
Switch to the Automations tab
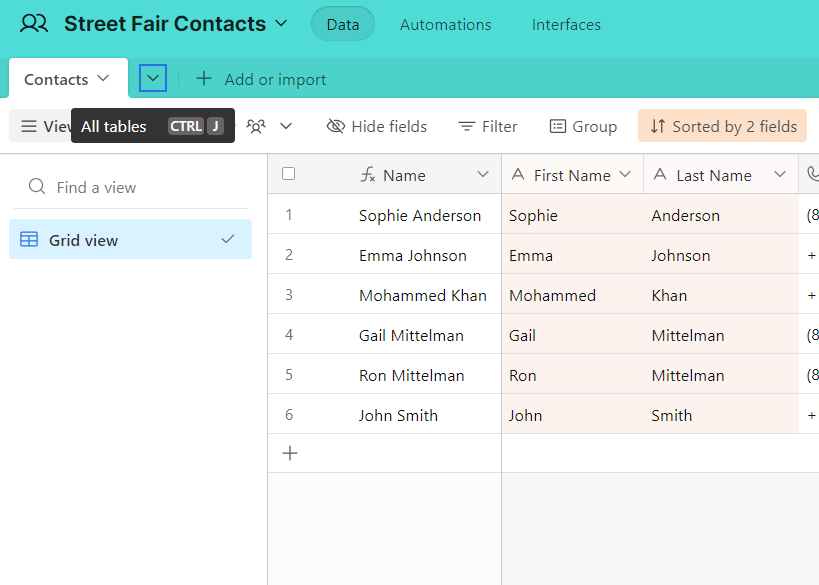point(446,25)
